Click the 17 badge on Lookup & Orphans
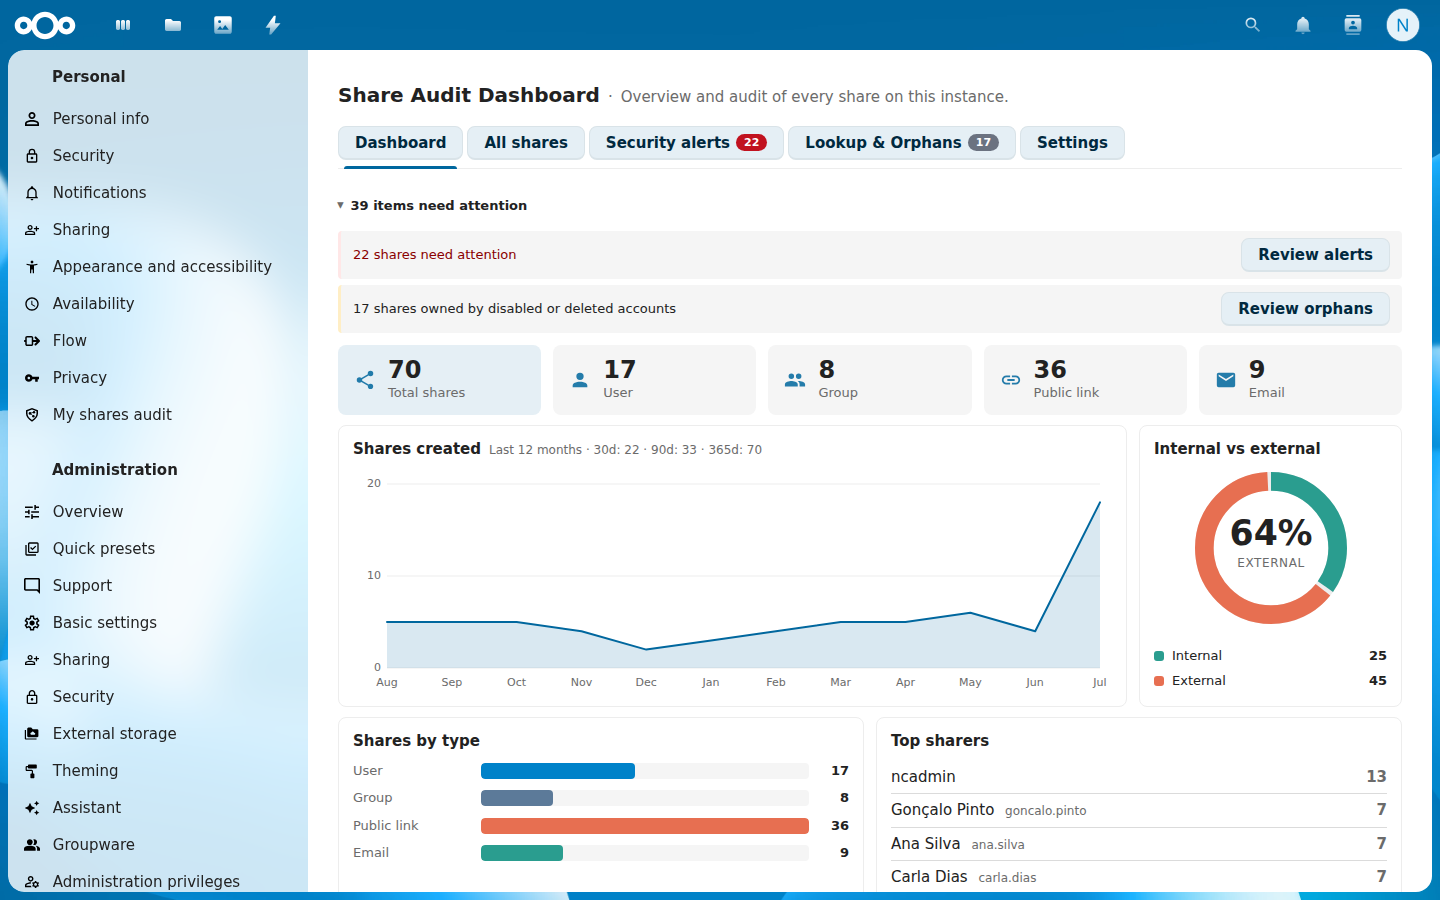Screen dimensions: 1440x900 point(984,142)
